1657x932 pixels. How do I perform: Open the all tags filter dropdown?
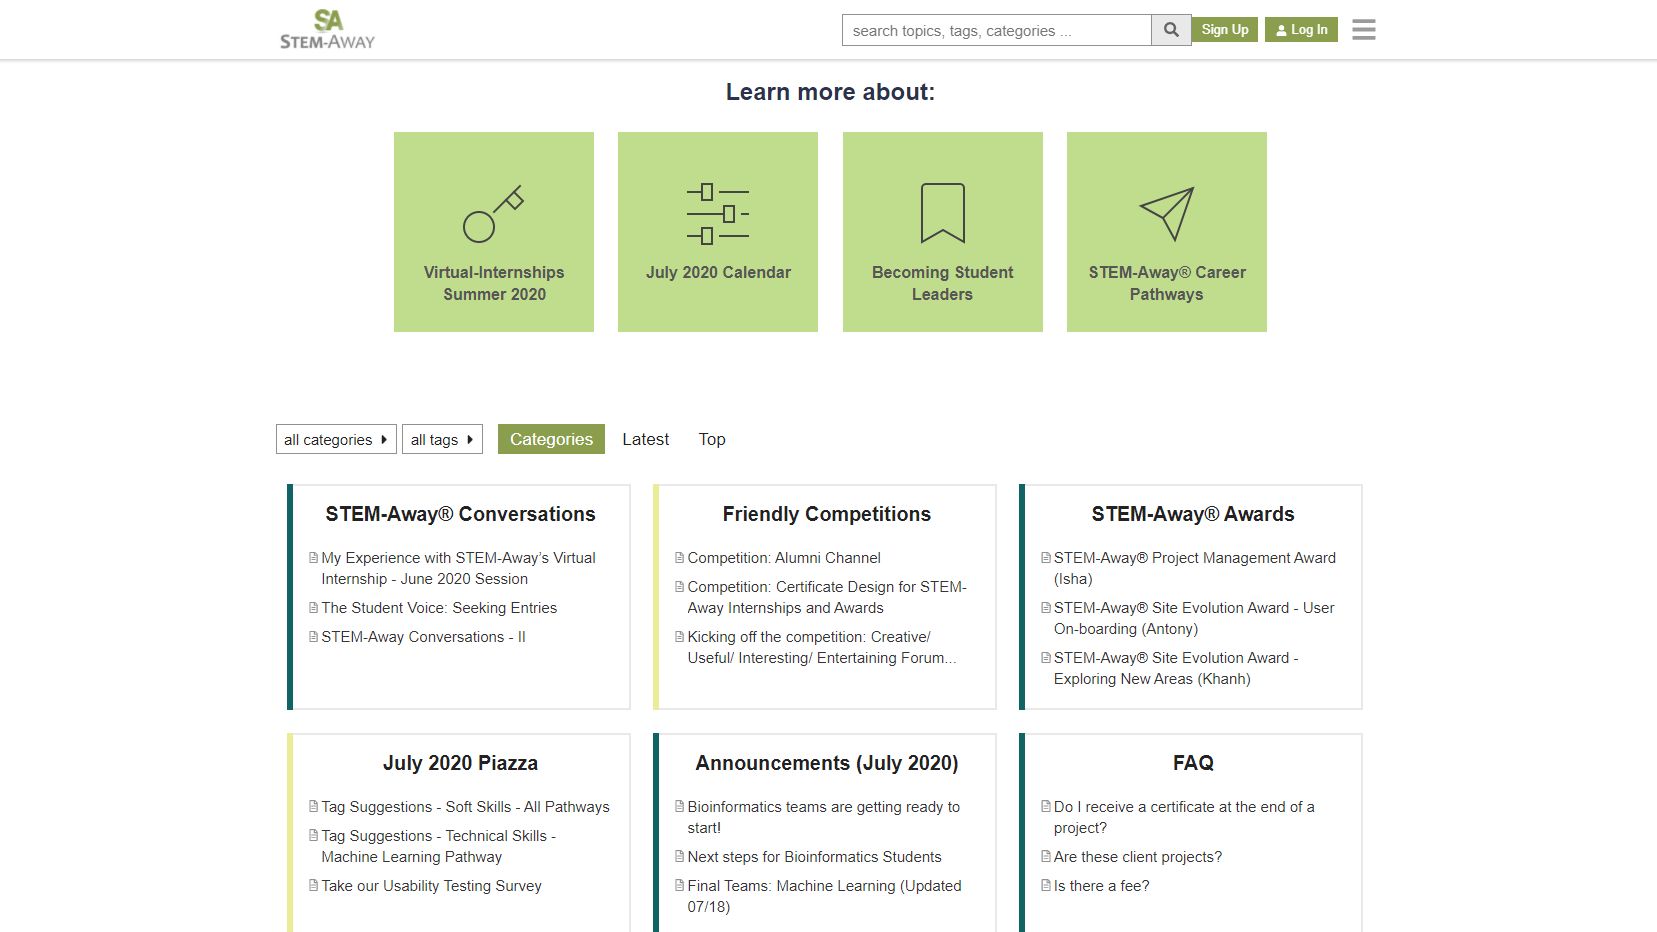[441, 439]
